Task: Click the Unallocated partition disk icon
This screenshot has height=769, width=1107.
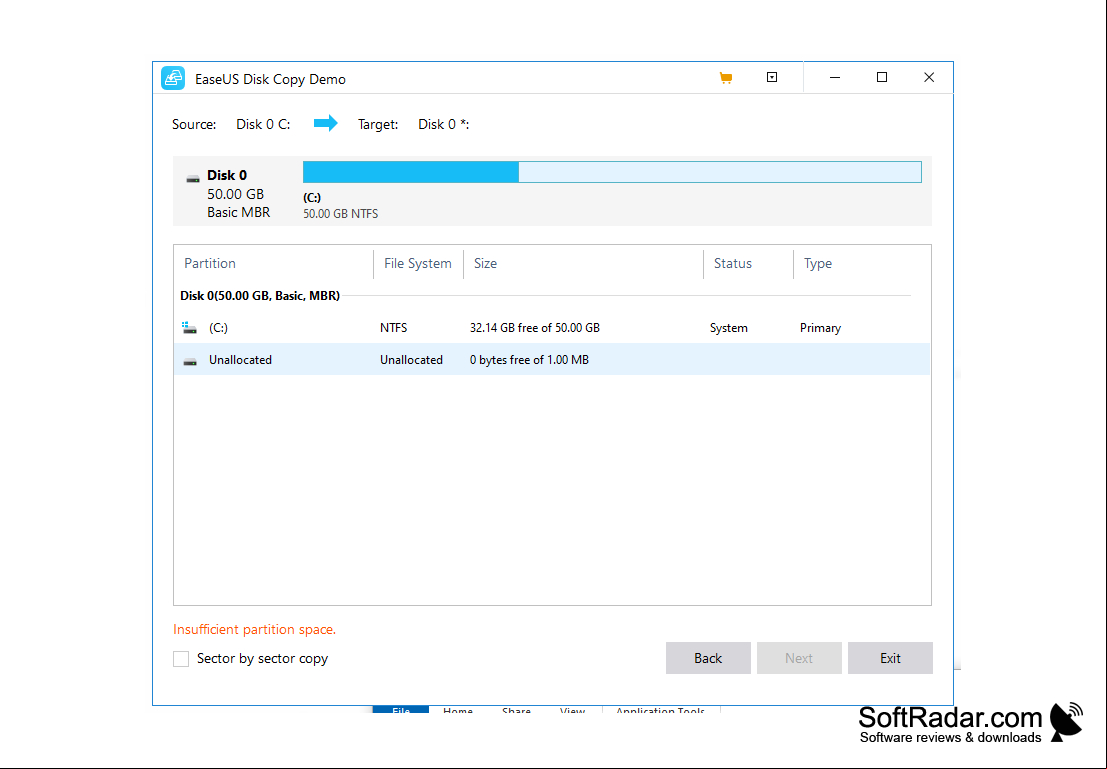Action: (x=190, y=361)
